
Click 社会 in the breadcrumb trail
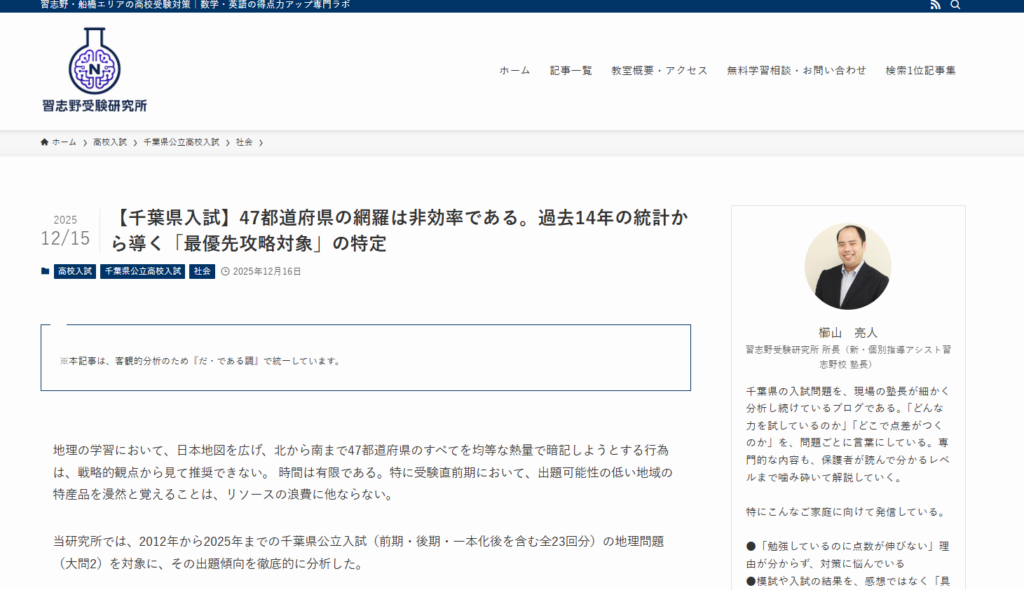point(244,142)
